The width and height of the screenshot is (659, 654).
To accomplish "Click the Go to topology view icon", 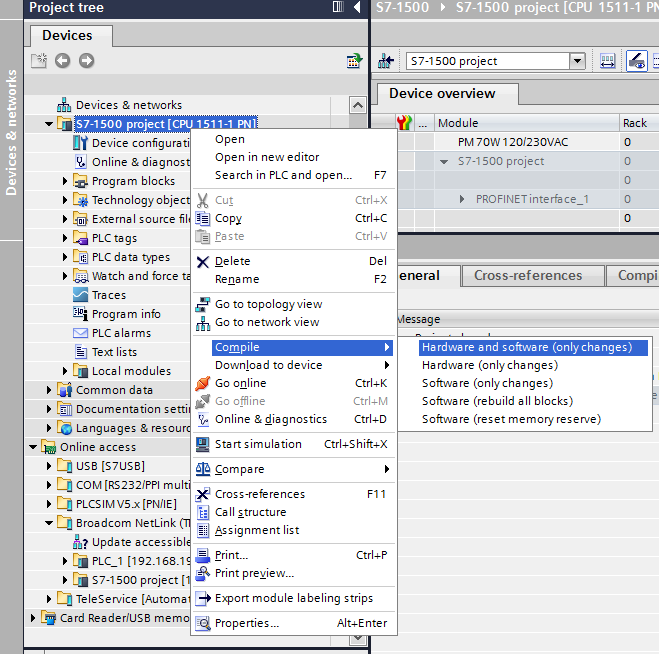I will pyautogui.click(x=203, y=304).
